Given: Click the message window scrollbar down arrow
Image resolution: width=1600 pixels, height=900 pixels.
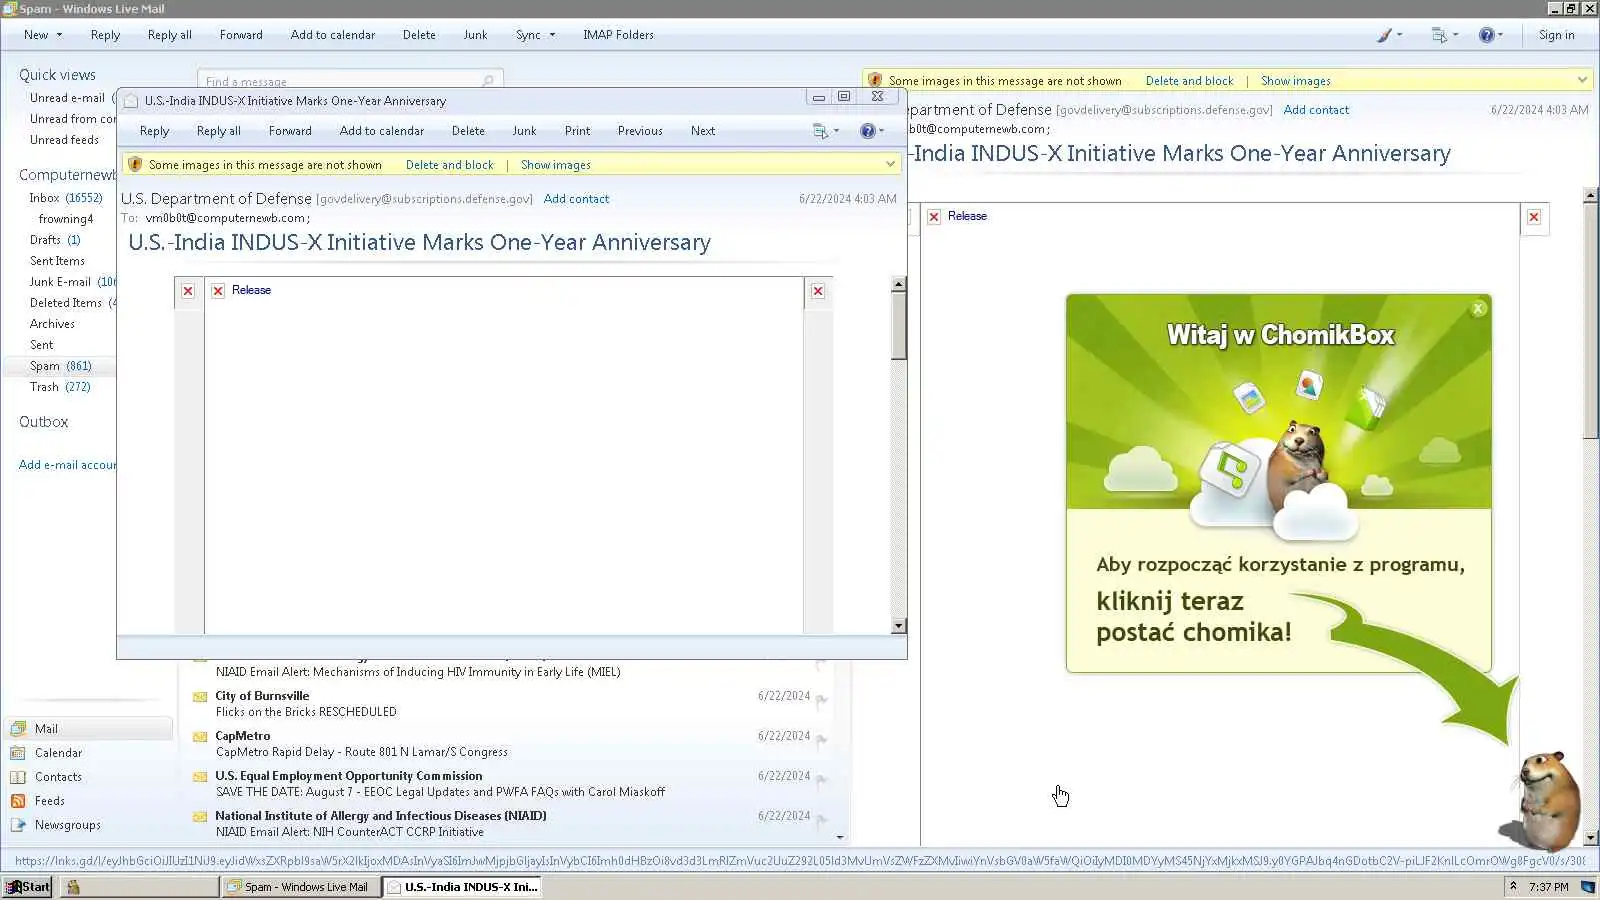Looking at the screenshot, I should click(898, 626).
